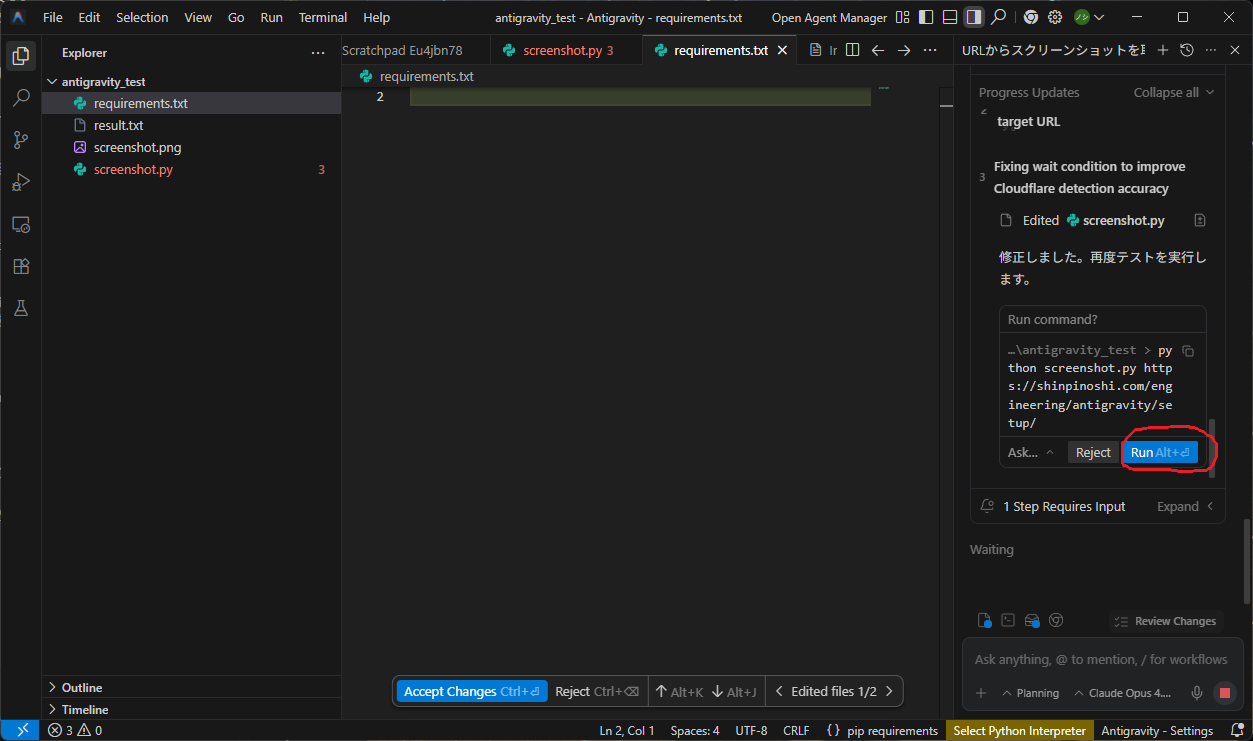Switch to the Scratchpad Eu4jbn78 tab
1253x741 pixels.
click(x=416, y=50)
